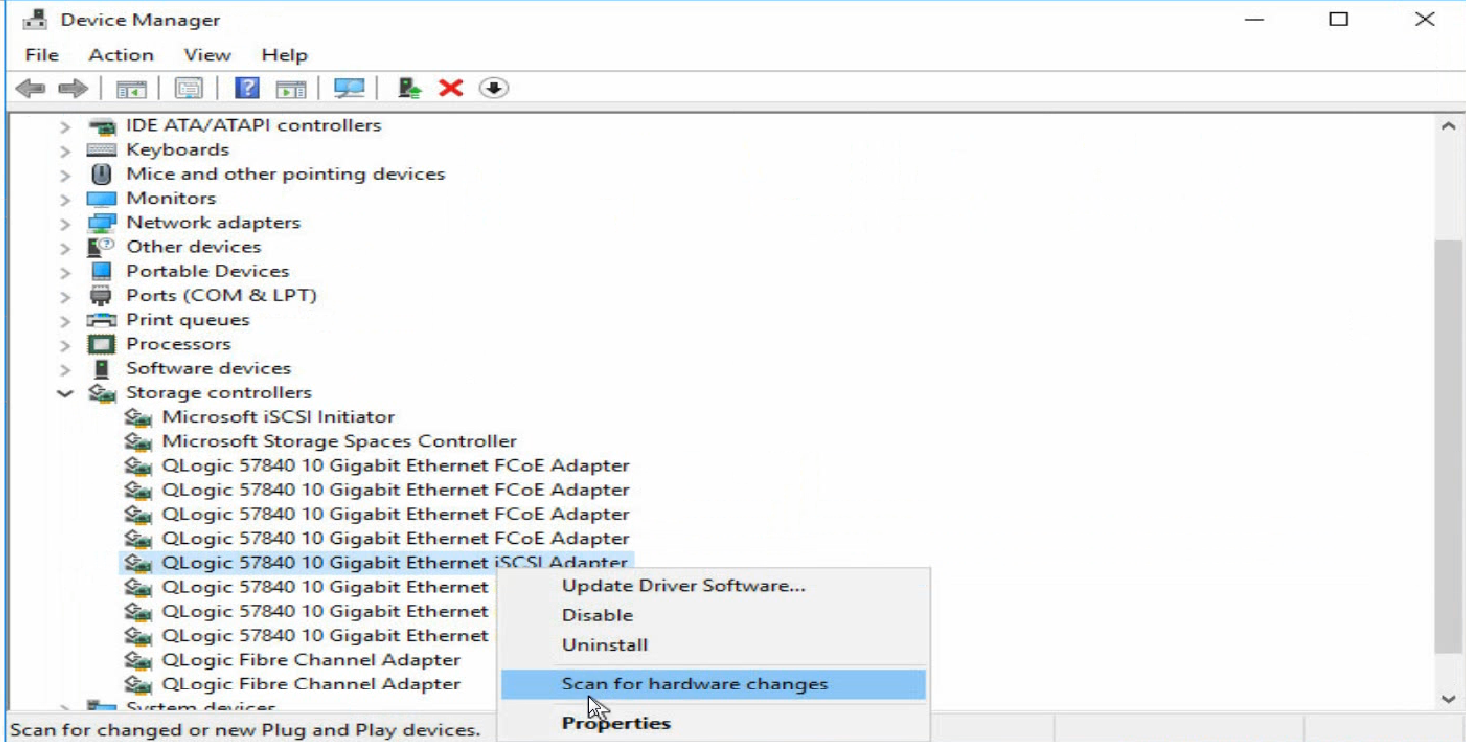1466x742 pixels.
Task: Toggle the action pane toolbar icon
Action: click(291, 88)
